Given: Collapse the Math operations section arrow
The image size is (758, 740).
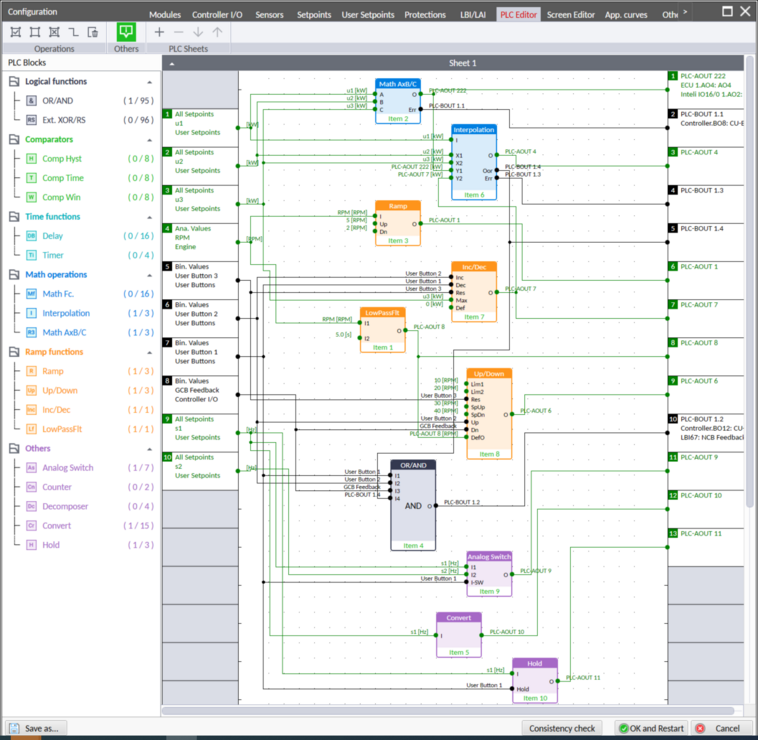Looking at the screenshot, I should point(150,275).
